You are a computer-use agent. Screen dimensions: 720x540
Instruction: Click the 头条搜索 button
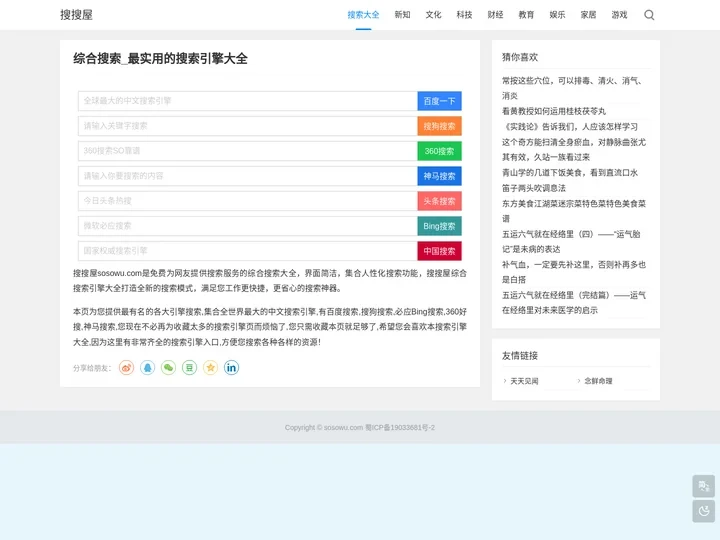[439, 201]
